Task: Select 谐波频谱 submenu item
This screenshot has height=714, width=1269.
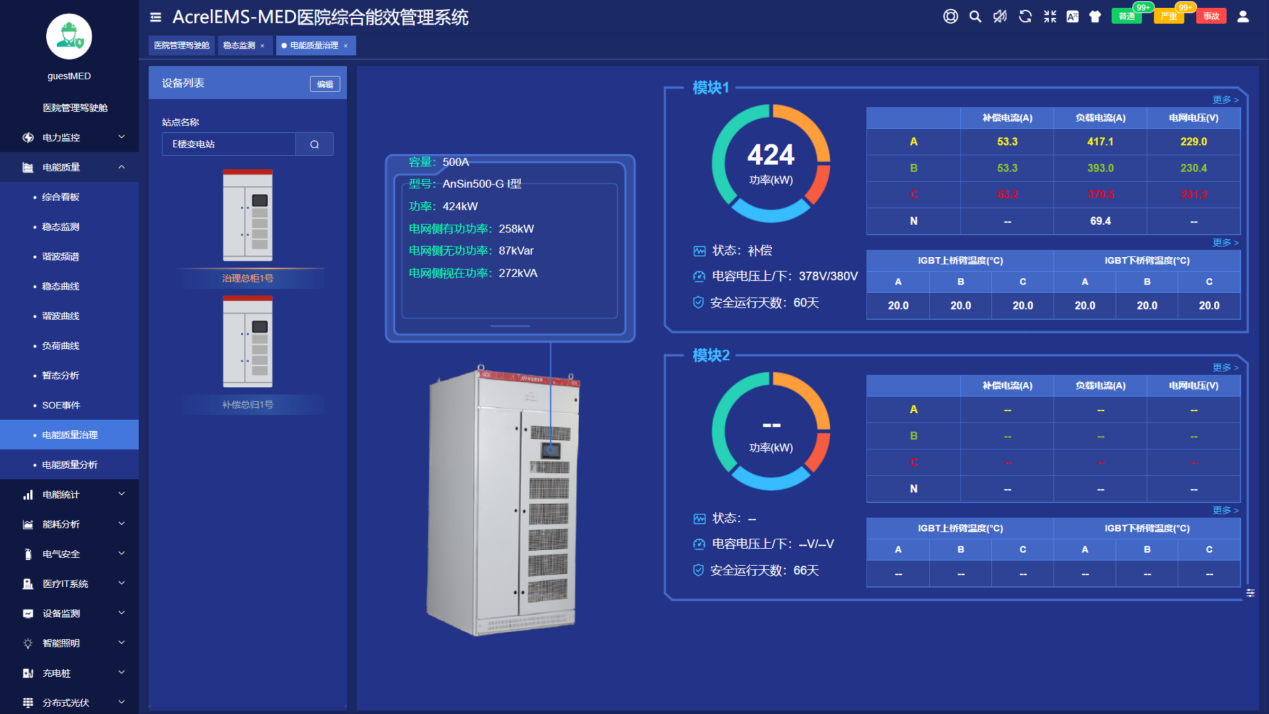Action: click(x=69, y=257)
